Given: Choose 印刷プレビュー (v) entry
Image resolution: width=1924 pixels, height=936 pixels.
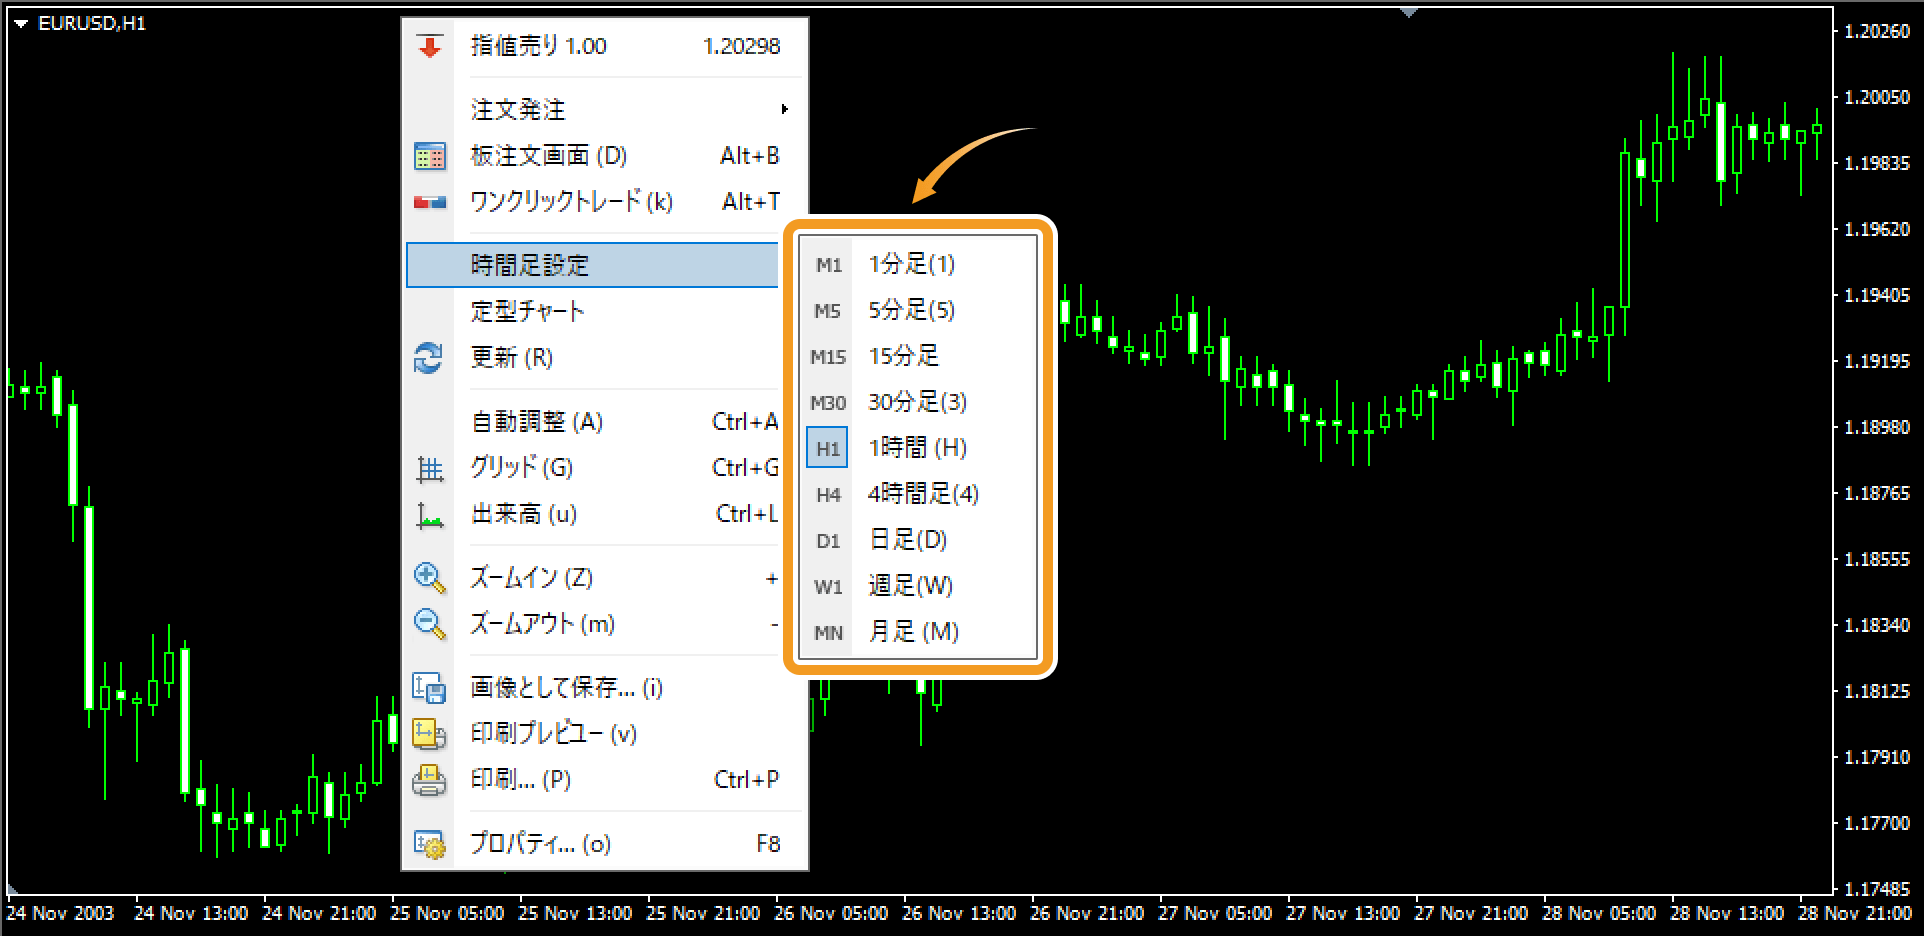Looking at the screenshot, I should (605, 734).
